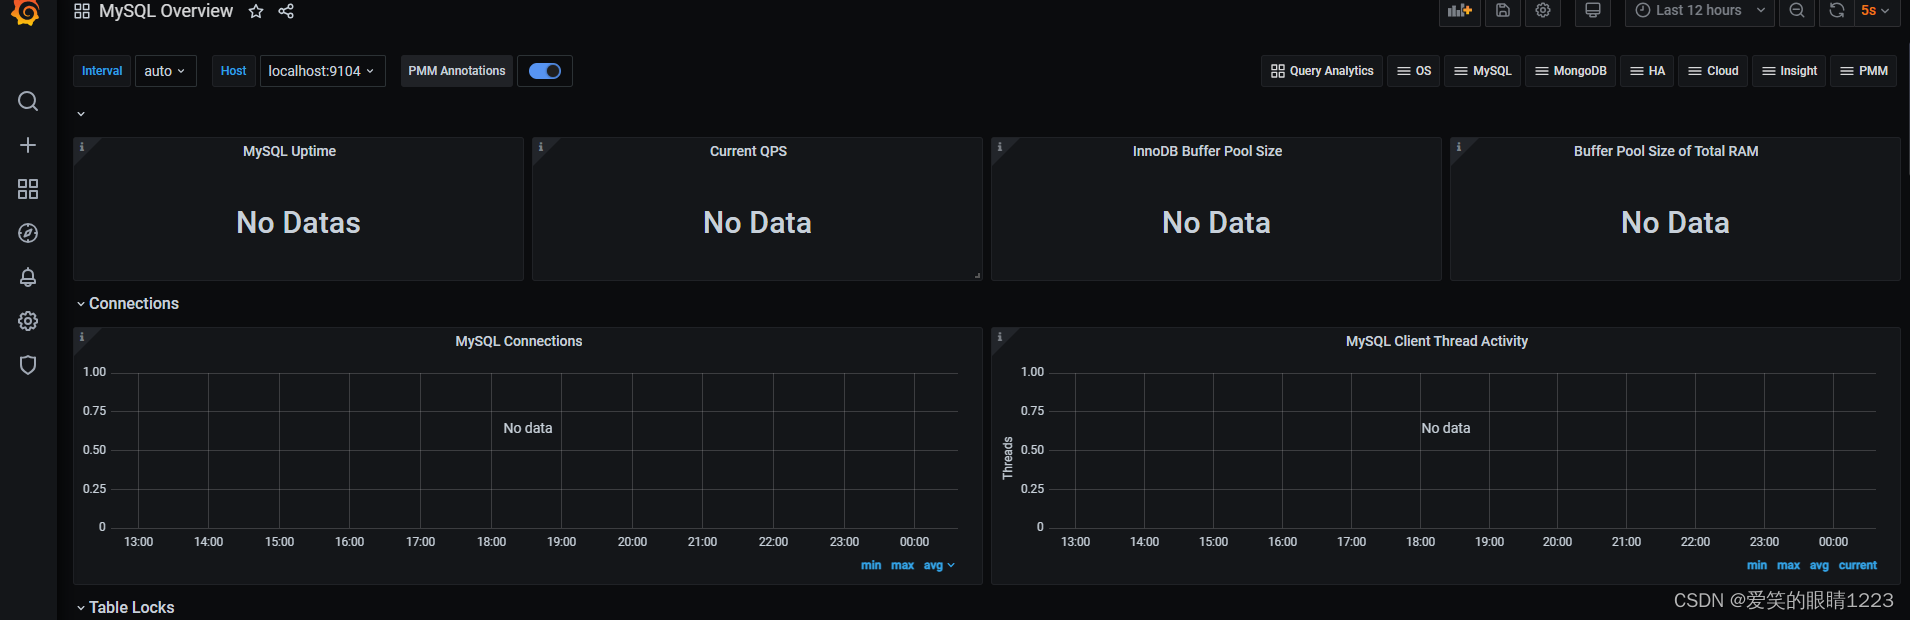Image resolution: width=1910 pixels, height=620 pixels.
Task: Open the Insight dashboards menu
Action: 1789,71
